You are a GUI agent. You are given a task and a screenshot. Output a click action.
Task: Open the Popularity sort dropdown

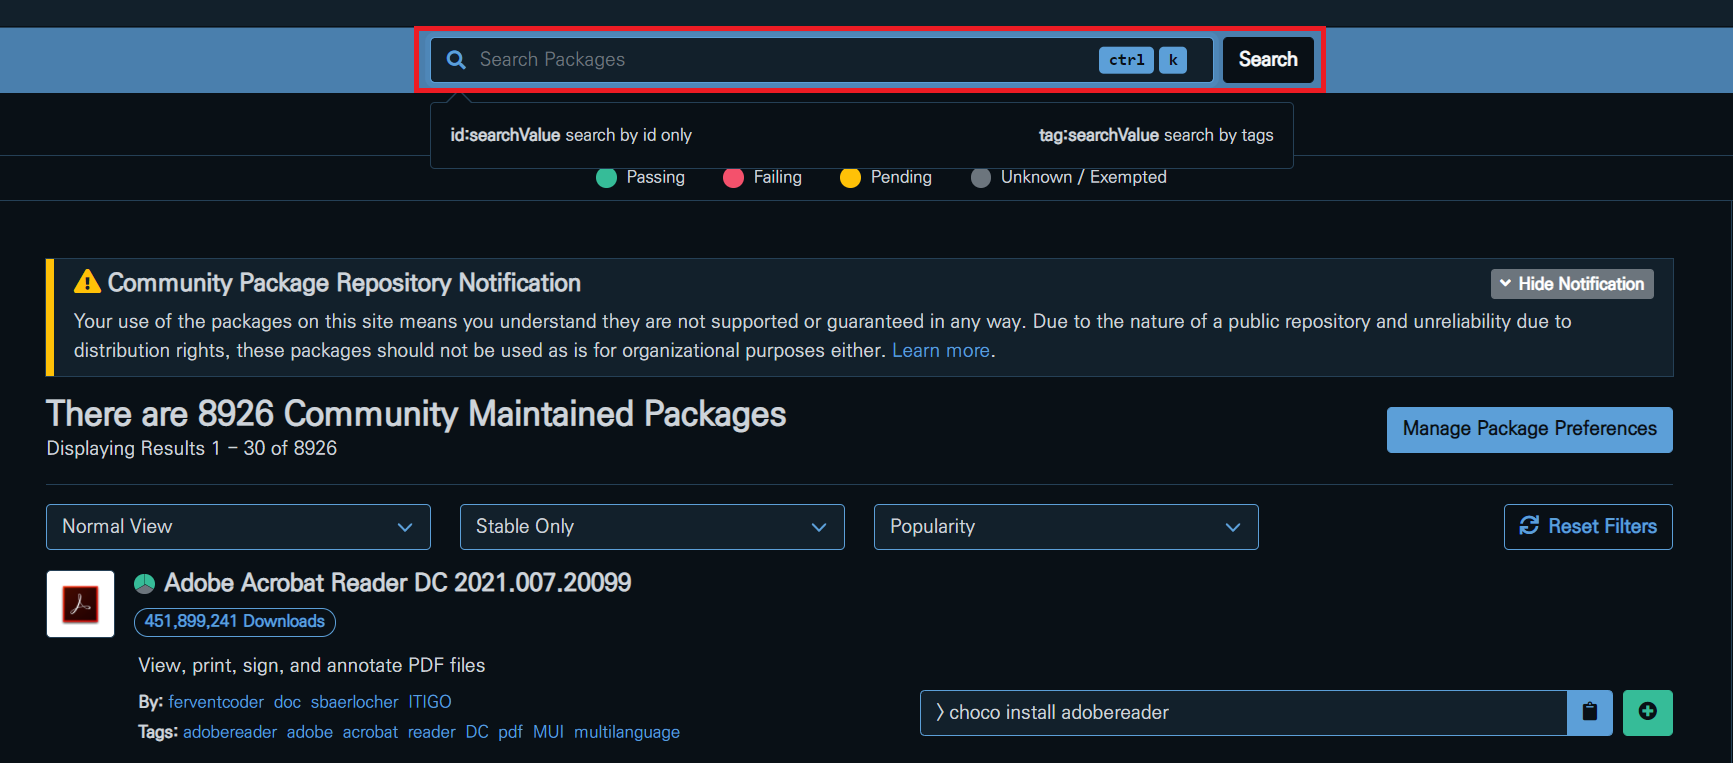tap(1066, 527)
